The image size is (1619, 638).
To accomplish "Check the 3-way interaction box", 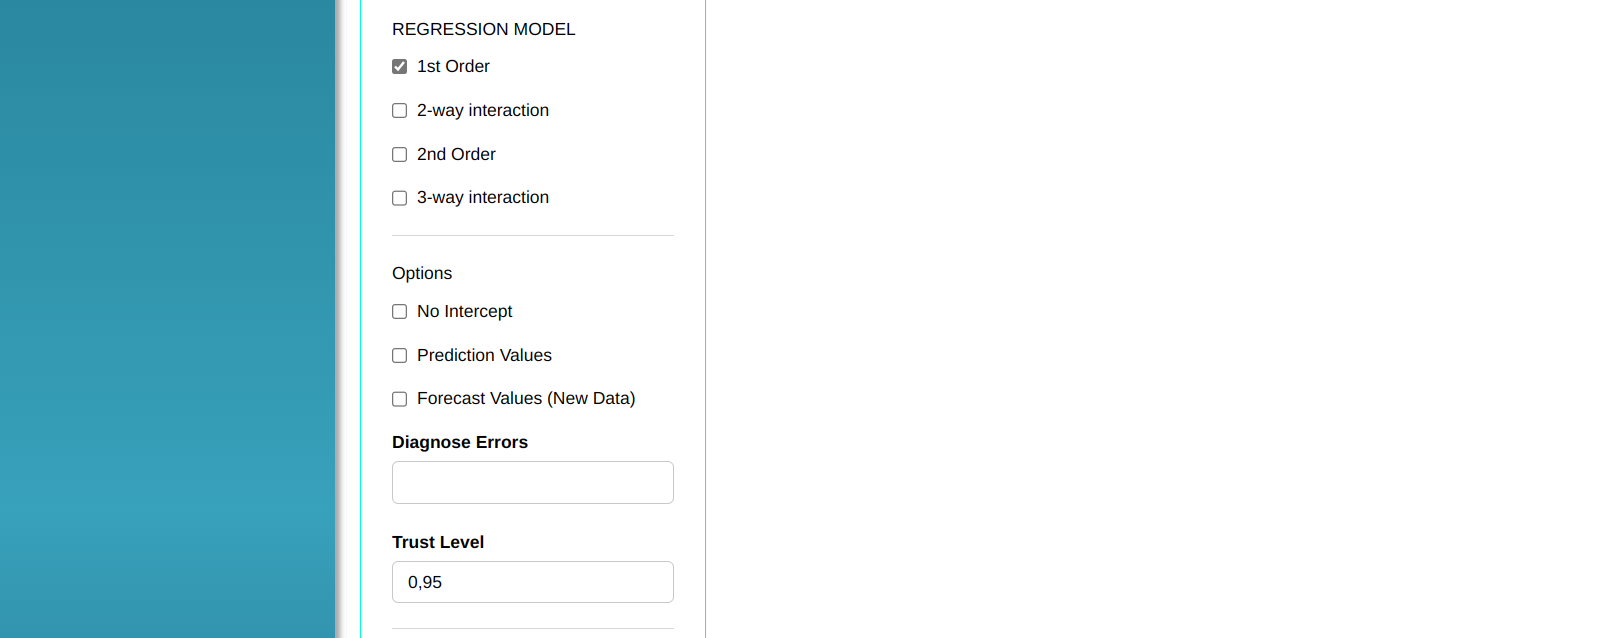I will pos(400,198).
